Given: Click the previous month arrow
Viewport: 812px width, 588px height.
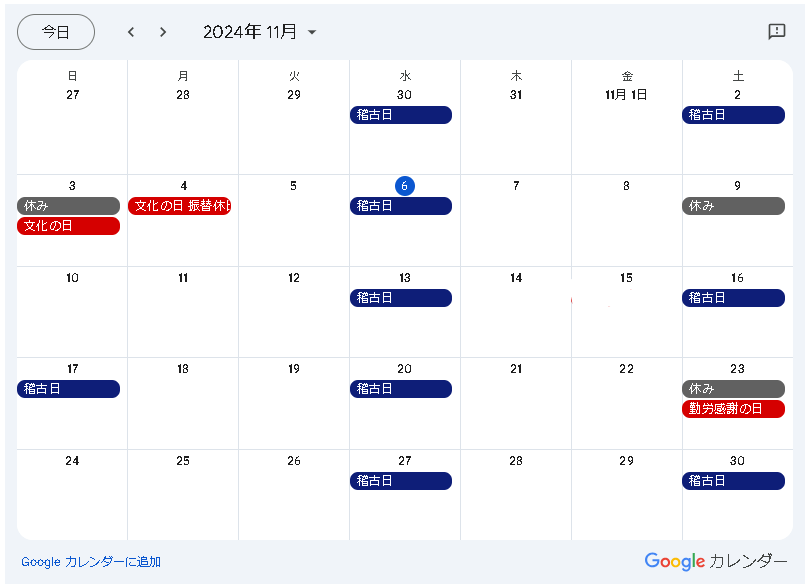Looking at the screenshot, I should [x=131, y=32].
